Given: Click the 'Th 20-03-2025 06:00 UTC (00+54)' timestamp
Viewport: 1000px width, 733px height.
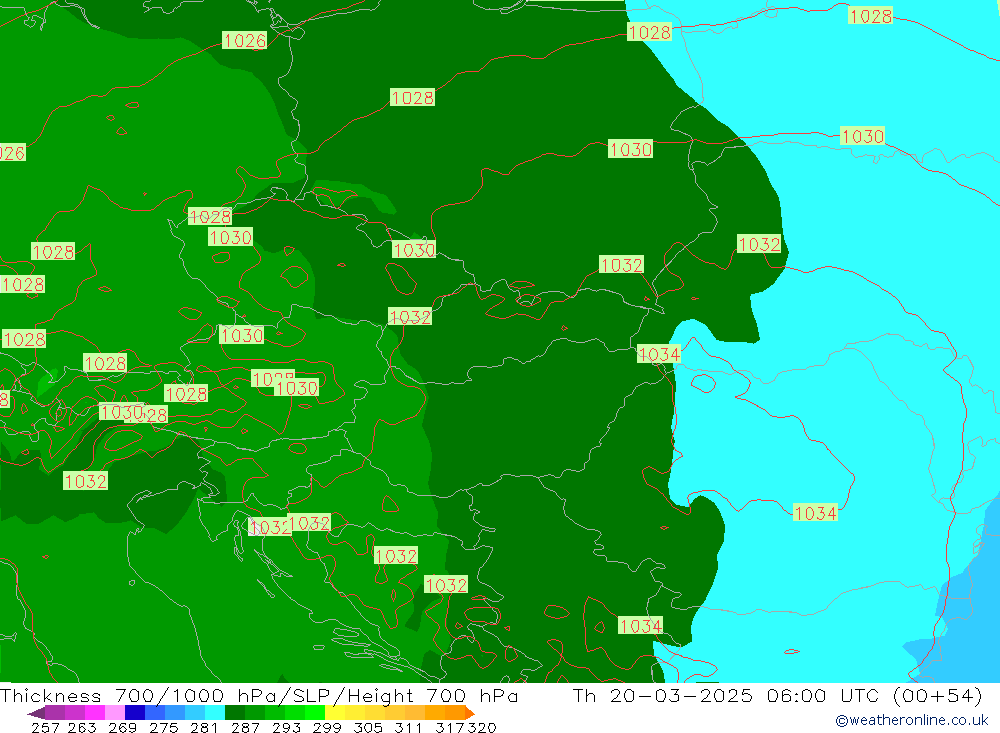Looking at the screenshot, I should coord(777,695).
